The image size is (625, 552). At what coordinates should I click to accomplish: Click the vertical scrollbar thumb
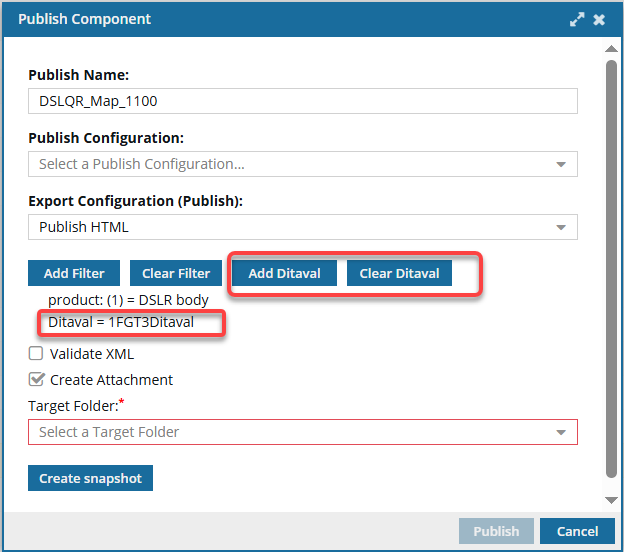[611, 270]
